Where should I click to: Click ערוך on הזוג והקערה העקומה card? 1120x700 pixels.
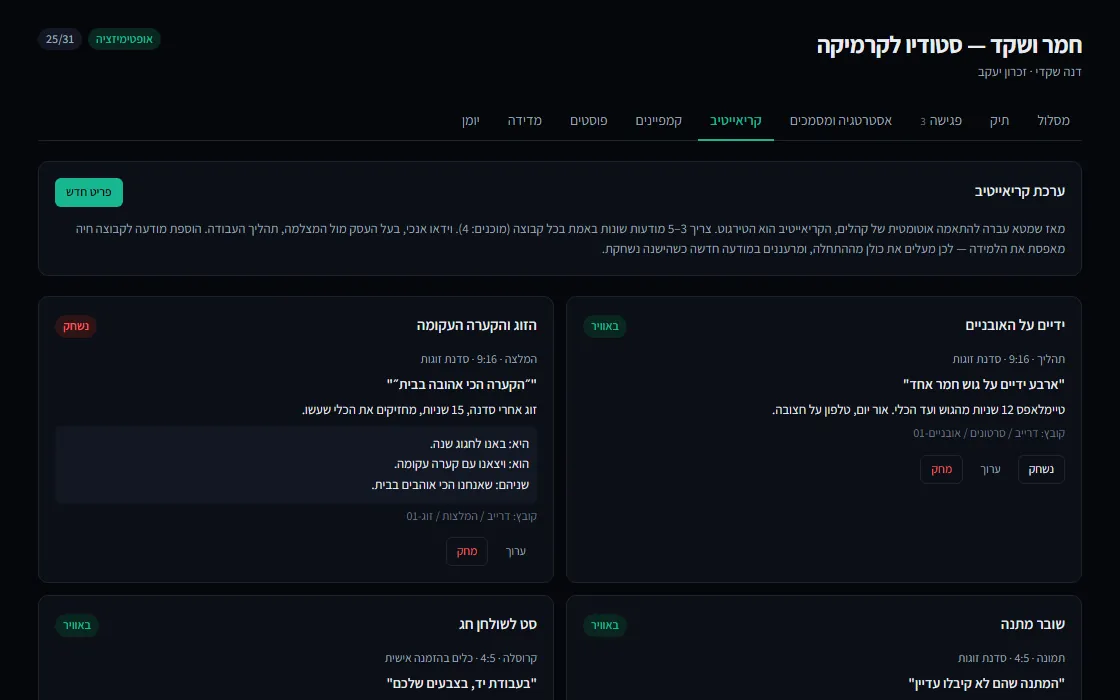pyautogui.click(x=516, y=551)
